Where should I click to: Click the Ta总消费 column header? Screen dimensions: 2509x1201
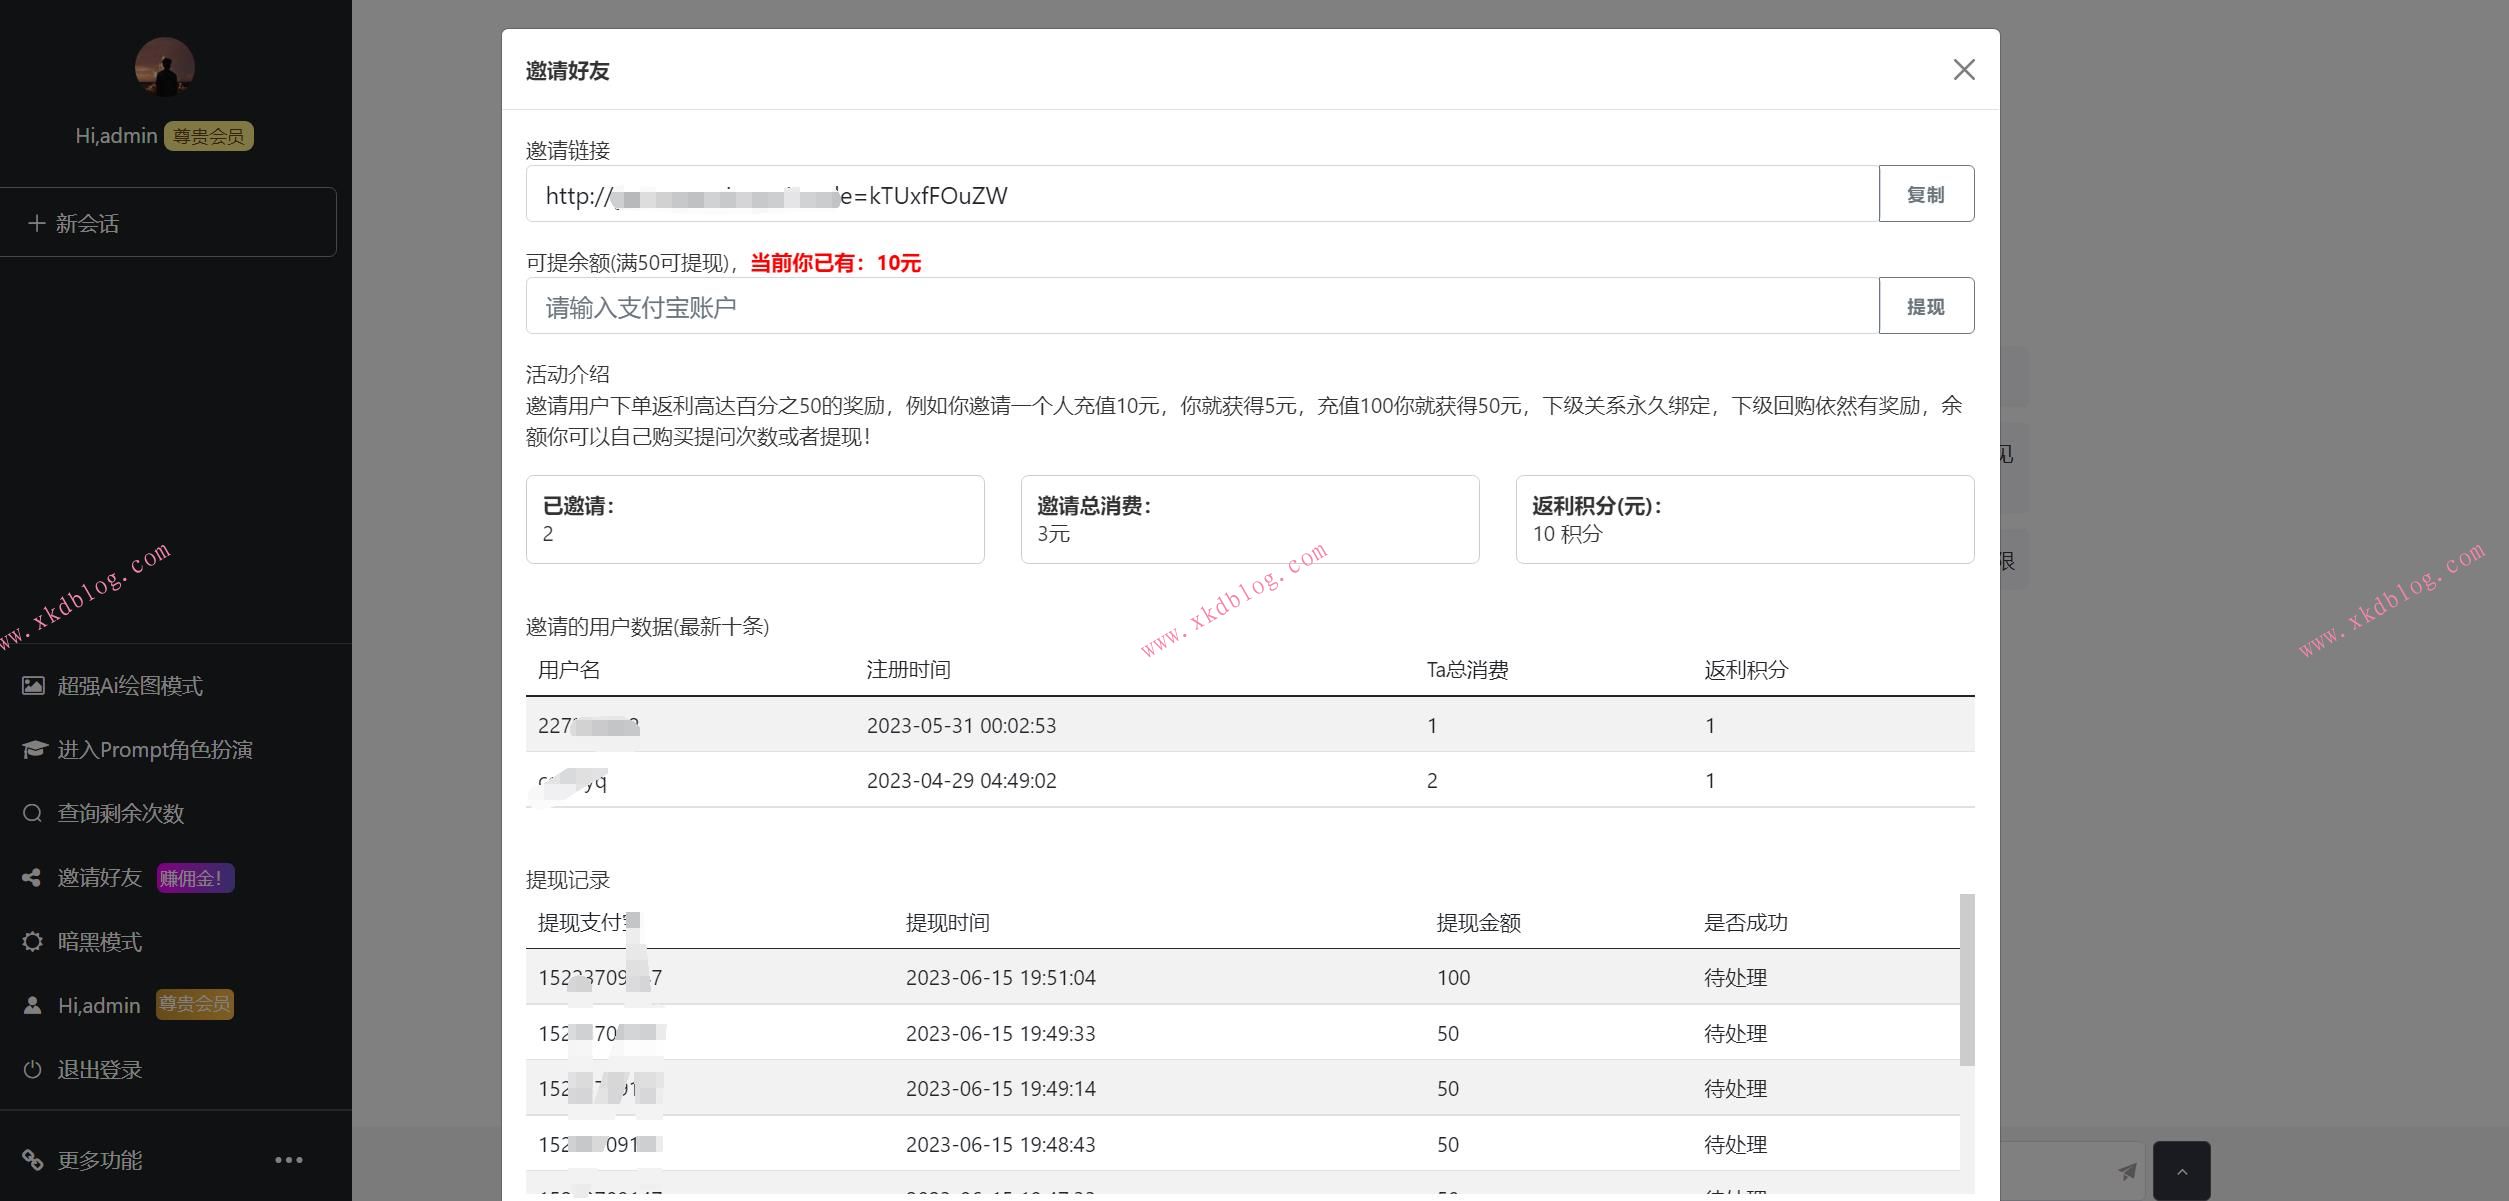click(1467, 669)
